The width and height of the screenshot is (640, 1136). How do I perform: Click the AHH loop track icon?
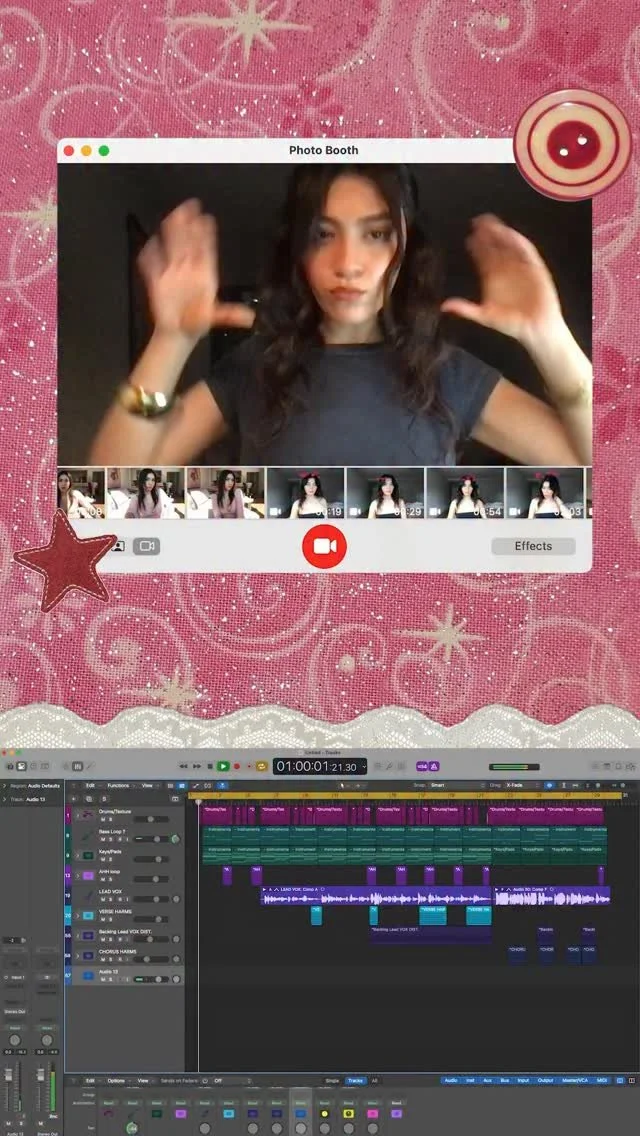[x=88, y=875]
